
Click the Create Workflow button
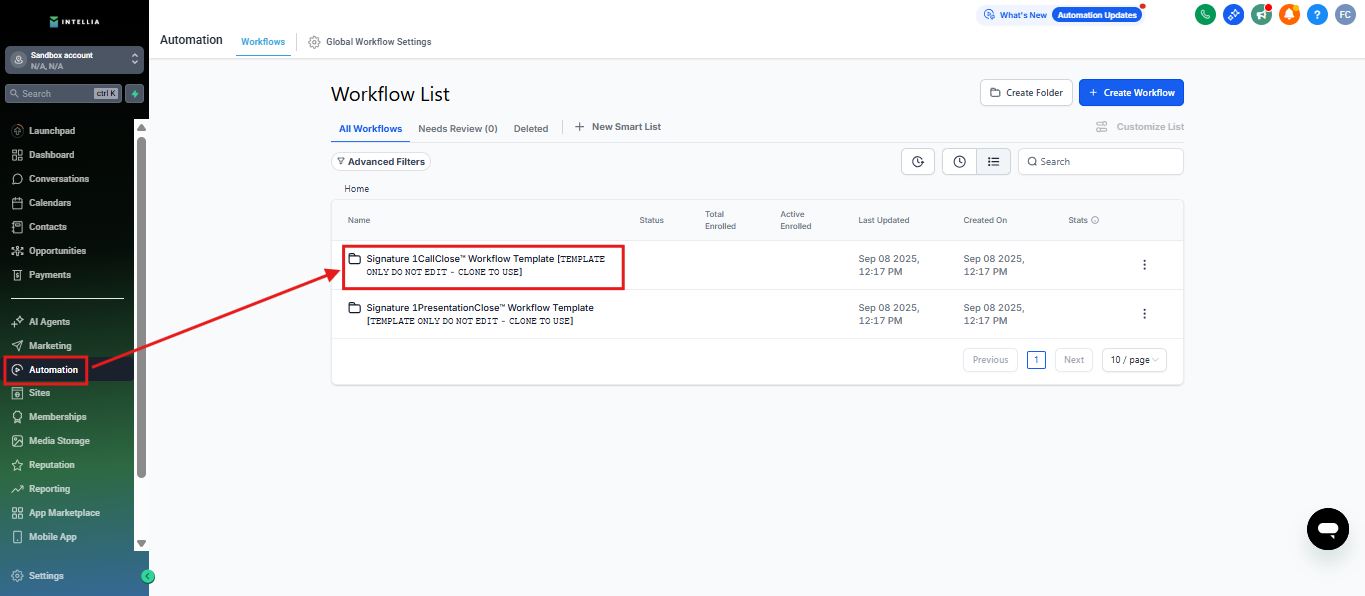(1131, 93)
